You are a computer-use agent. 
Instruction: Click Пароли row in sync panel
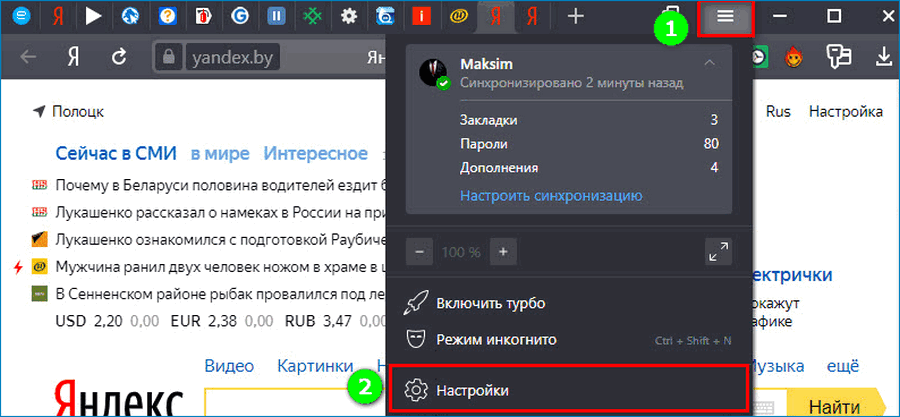(x=589, y=144)
